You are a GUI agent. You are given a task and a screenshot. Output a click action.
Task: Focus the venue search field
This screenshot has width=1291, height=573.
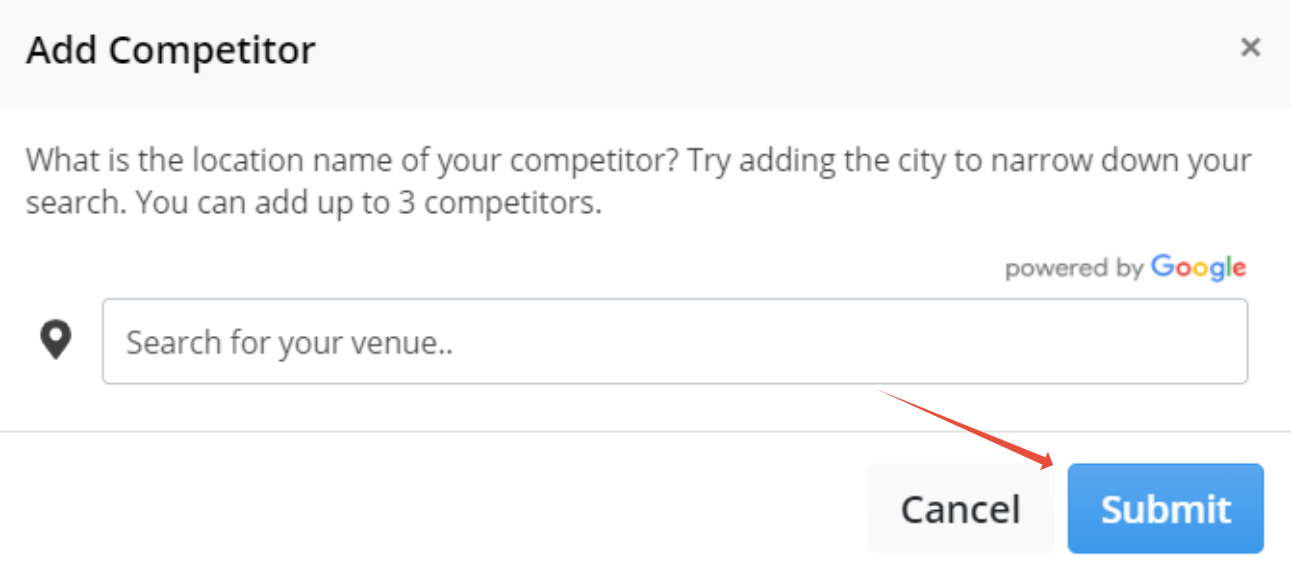pyautogui.click(x=675, y=341)
